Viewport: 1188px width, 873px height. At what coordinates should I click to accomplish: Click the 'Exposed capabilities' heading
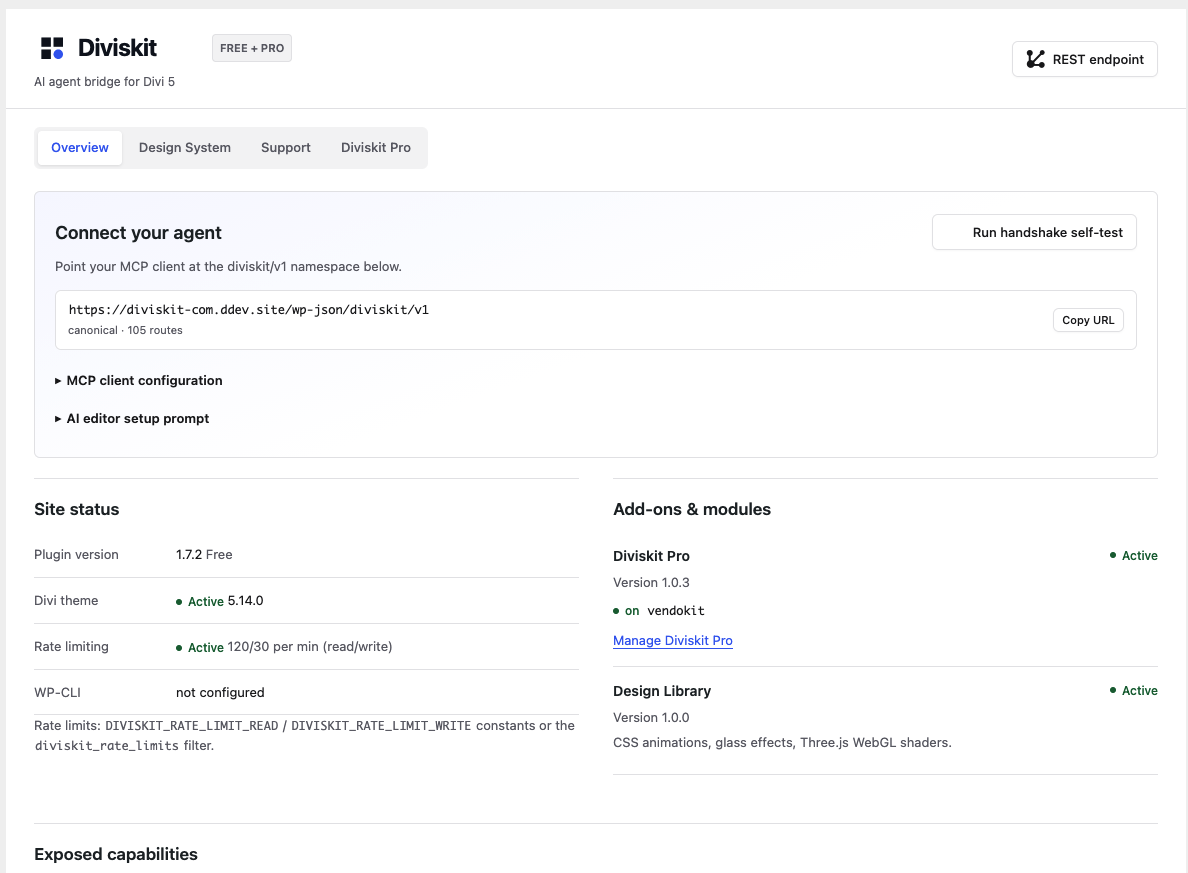coord(116,854)
